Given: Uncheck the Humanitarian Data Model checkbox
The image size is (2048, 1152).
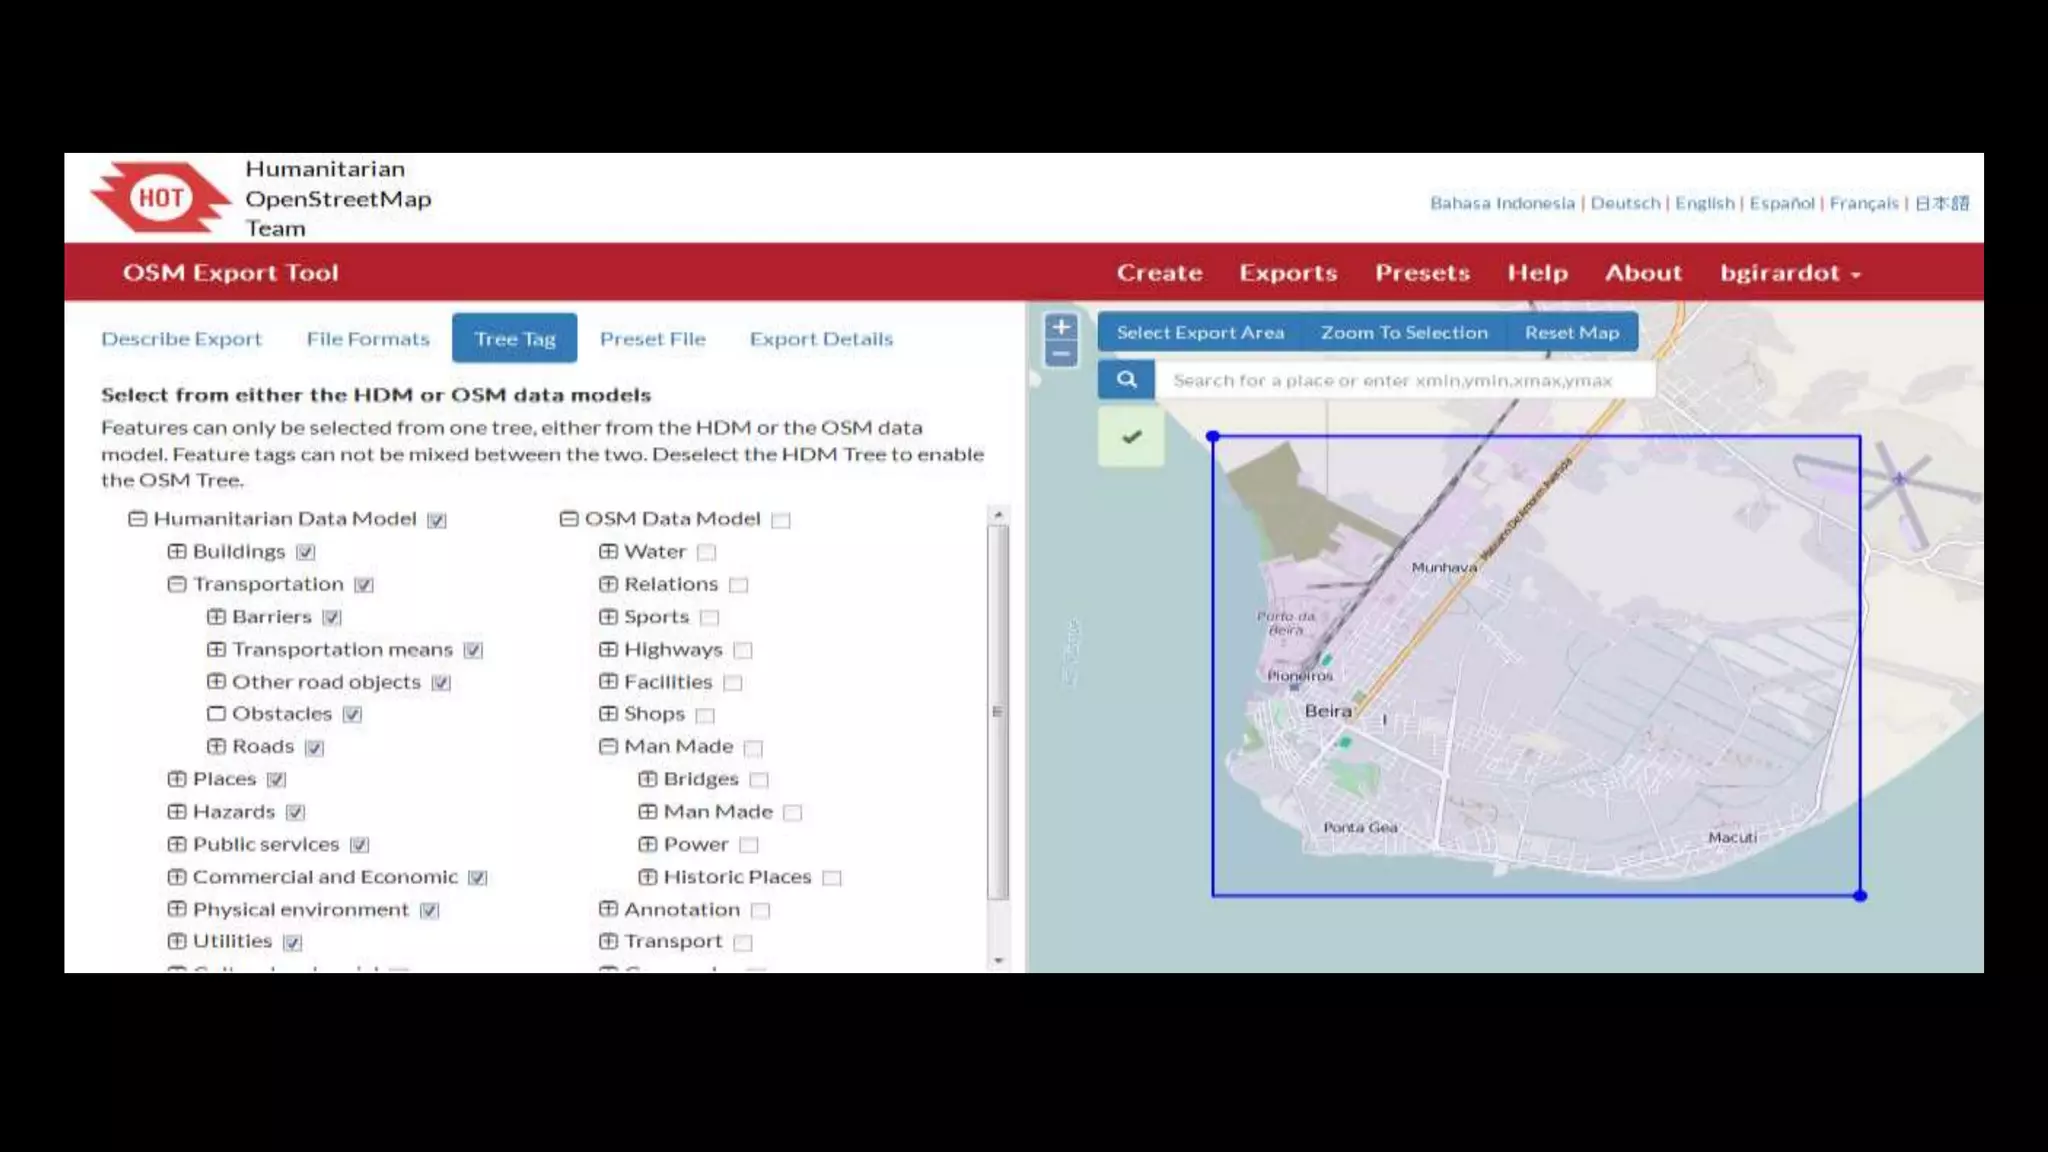Looking at the screenshot, I should tap(437, 520).
